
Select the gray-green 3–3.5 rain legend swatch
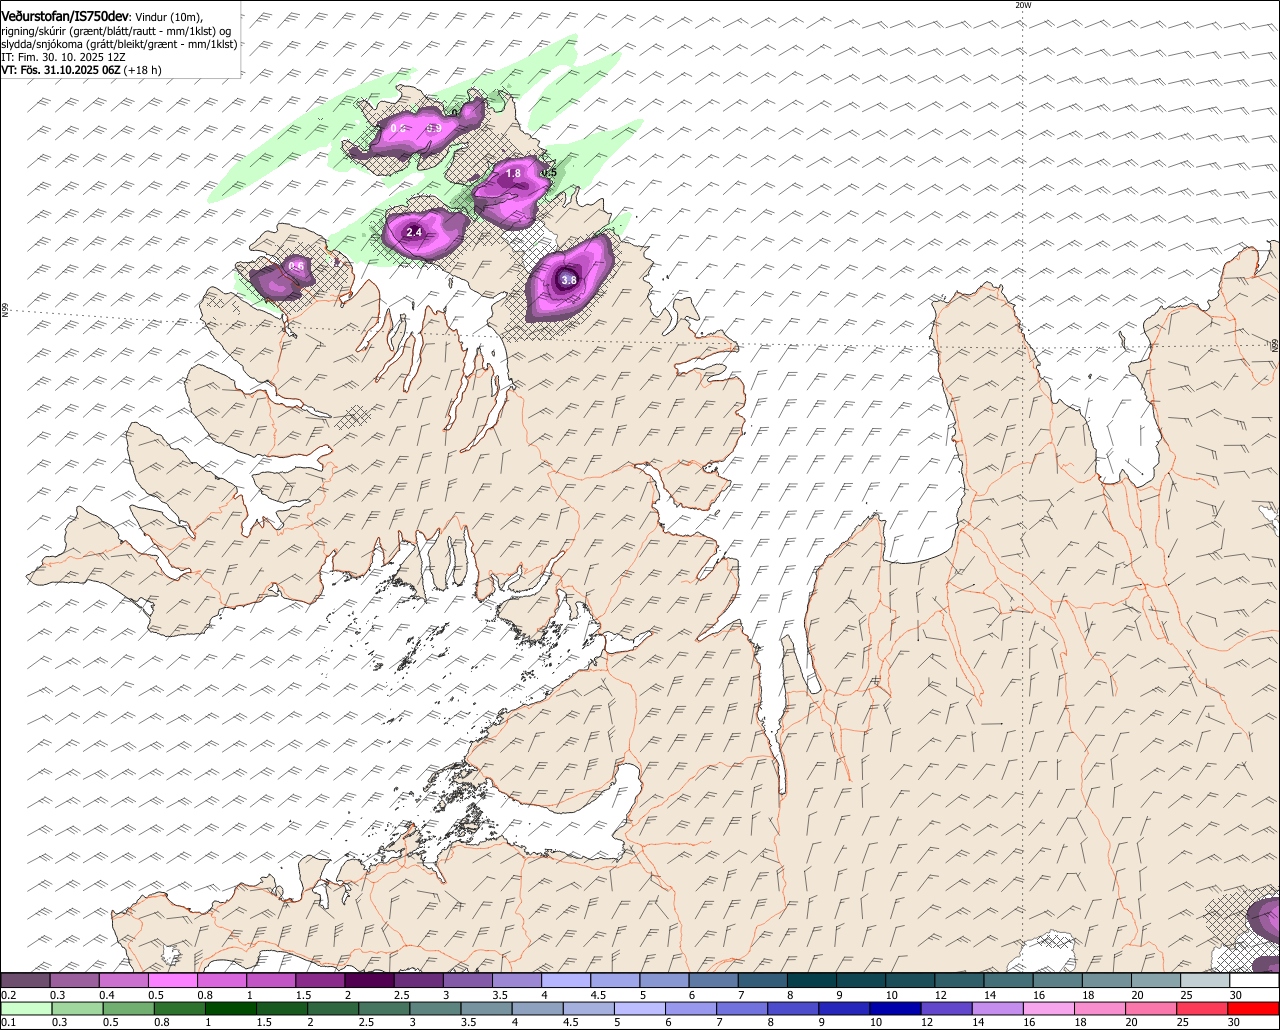click(435, 1008)
